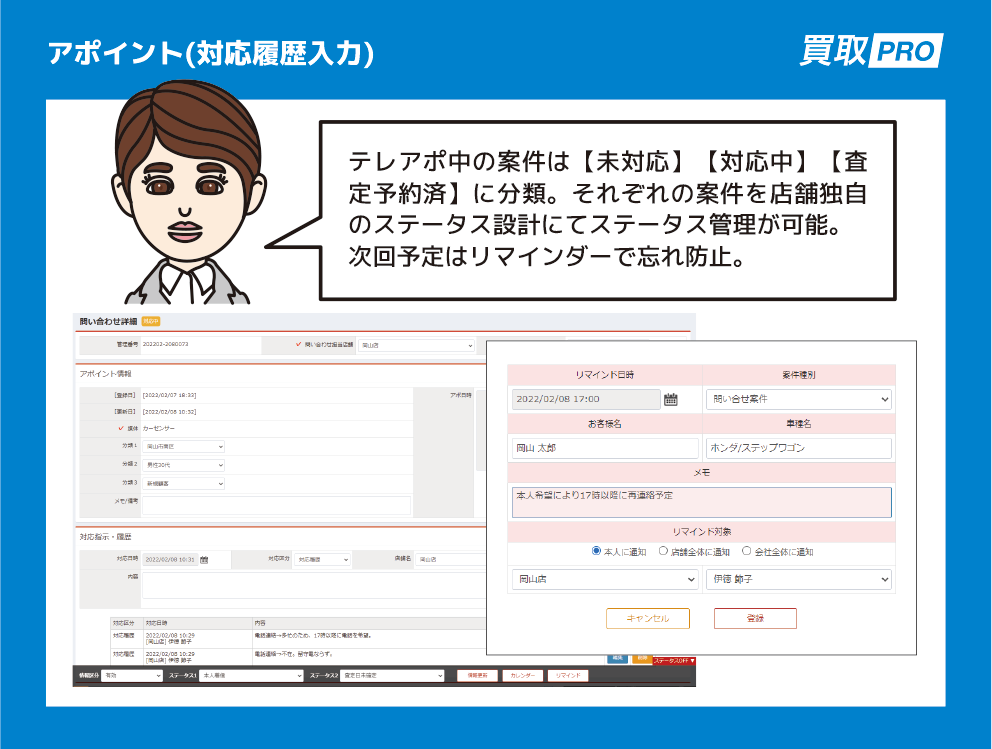Open the 案件種別 dropdown showing 問い合せ案件
The height and width of the screenshot is (749, 992).
click(797, 398)
